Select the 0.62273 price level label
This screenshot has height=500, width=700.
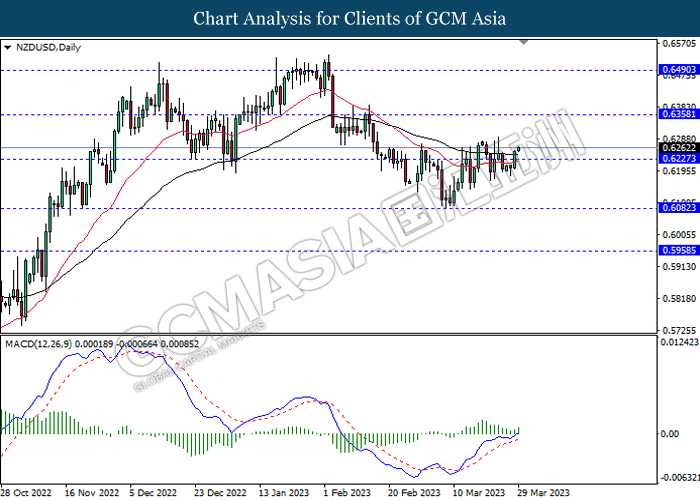point(679,158)
